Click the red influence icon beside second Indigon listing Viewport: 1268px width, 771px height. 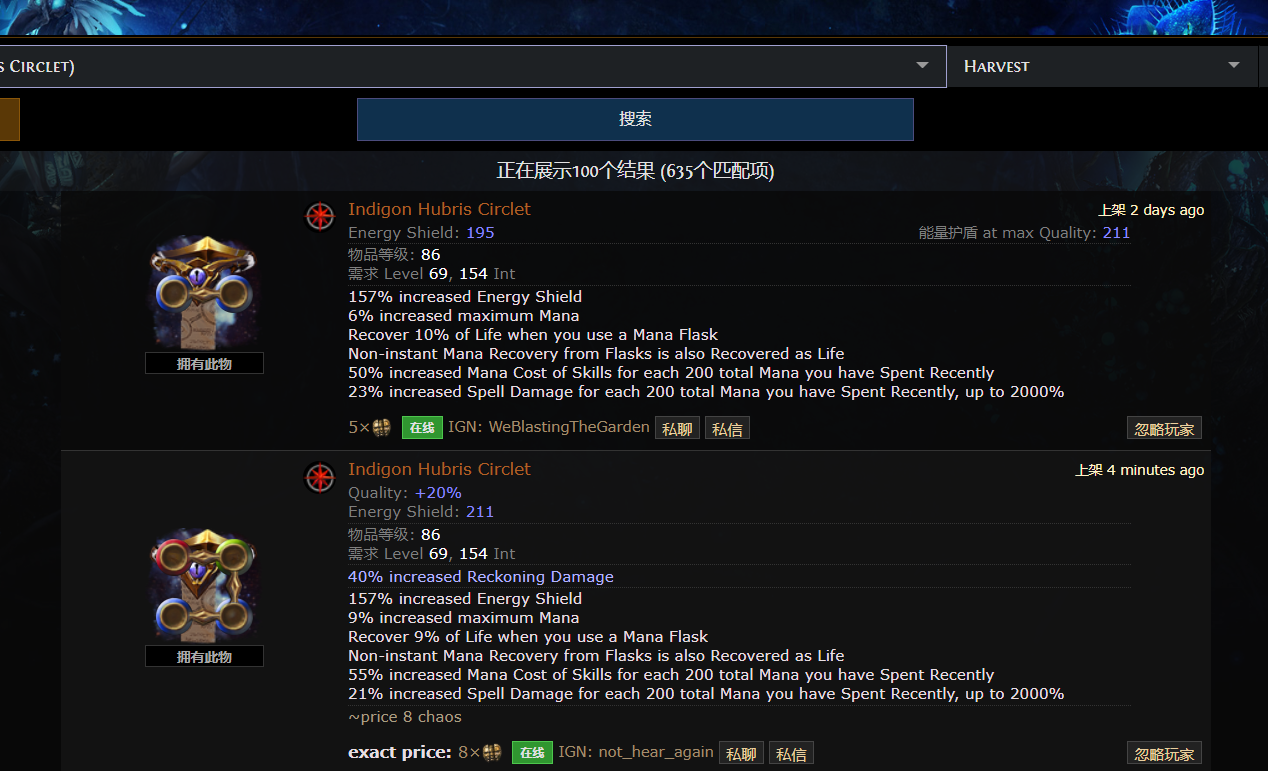(x=319, y=478)
